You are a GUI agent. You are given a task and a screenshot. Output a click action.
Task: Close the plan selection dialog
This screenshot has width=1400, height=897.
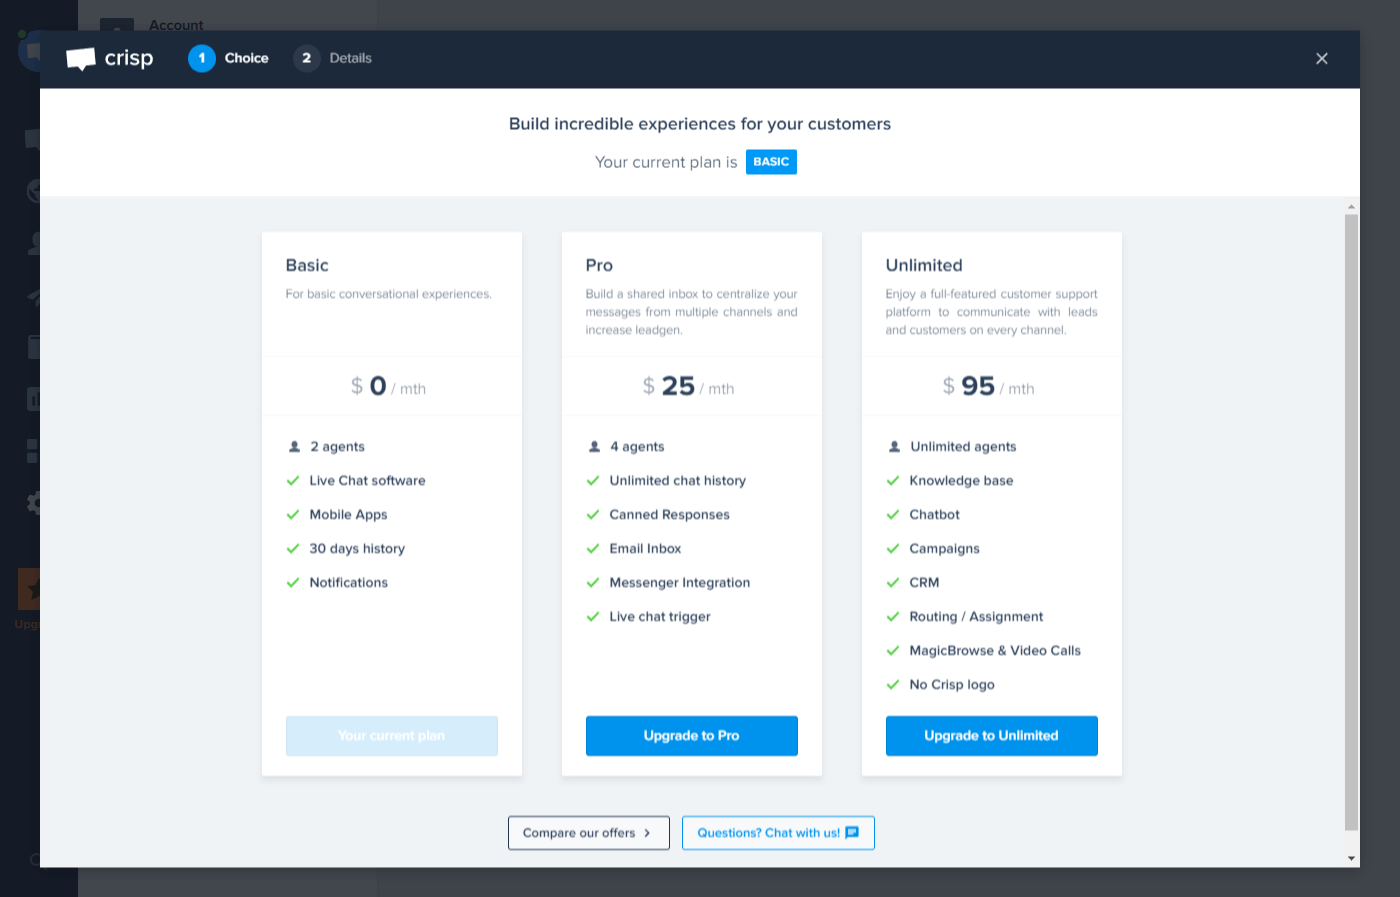tap(1322, 58)
